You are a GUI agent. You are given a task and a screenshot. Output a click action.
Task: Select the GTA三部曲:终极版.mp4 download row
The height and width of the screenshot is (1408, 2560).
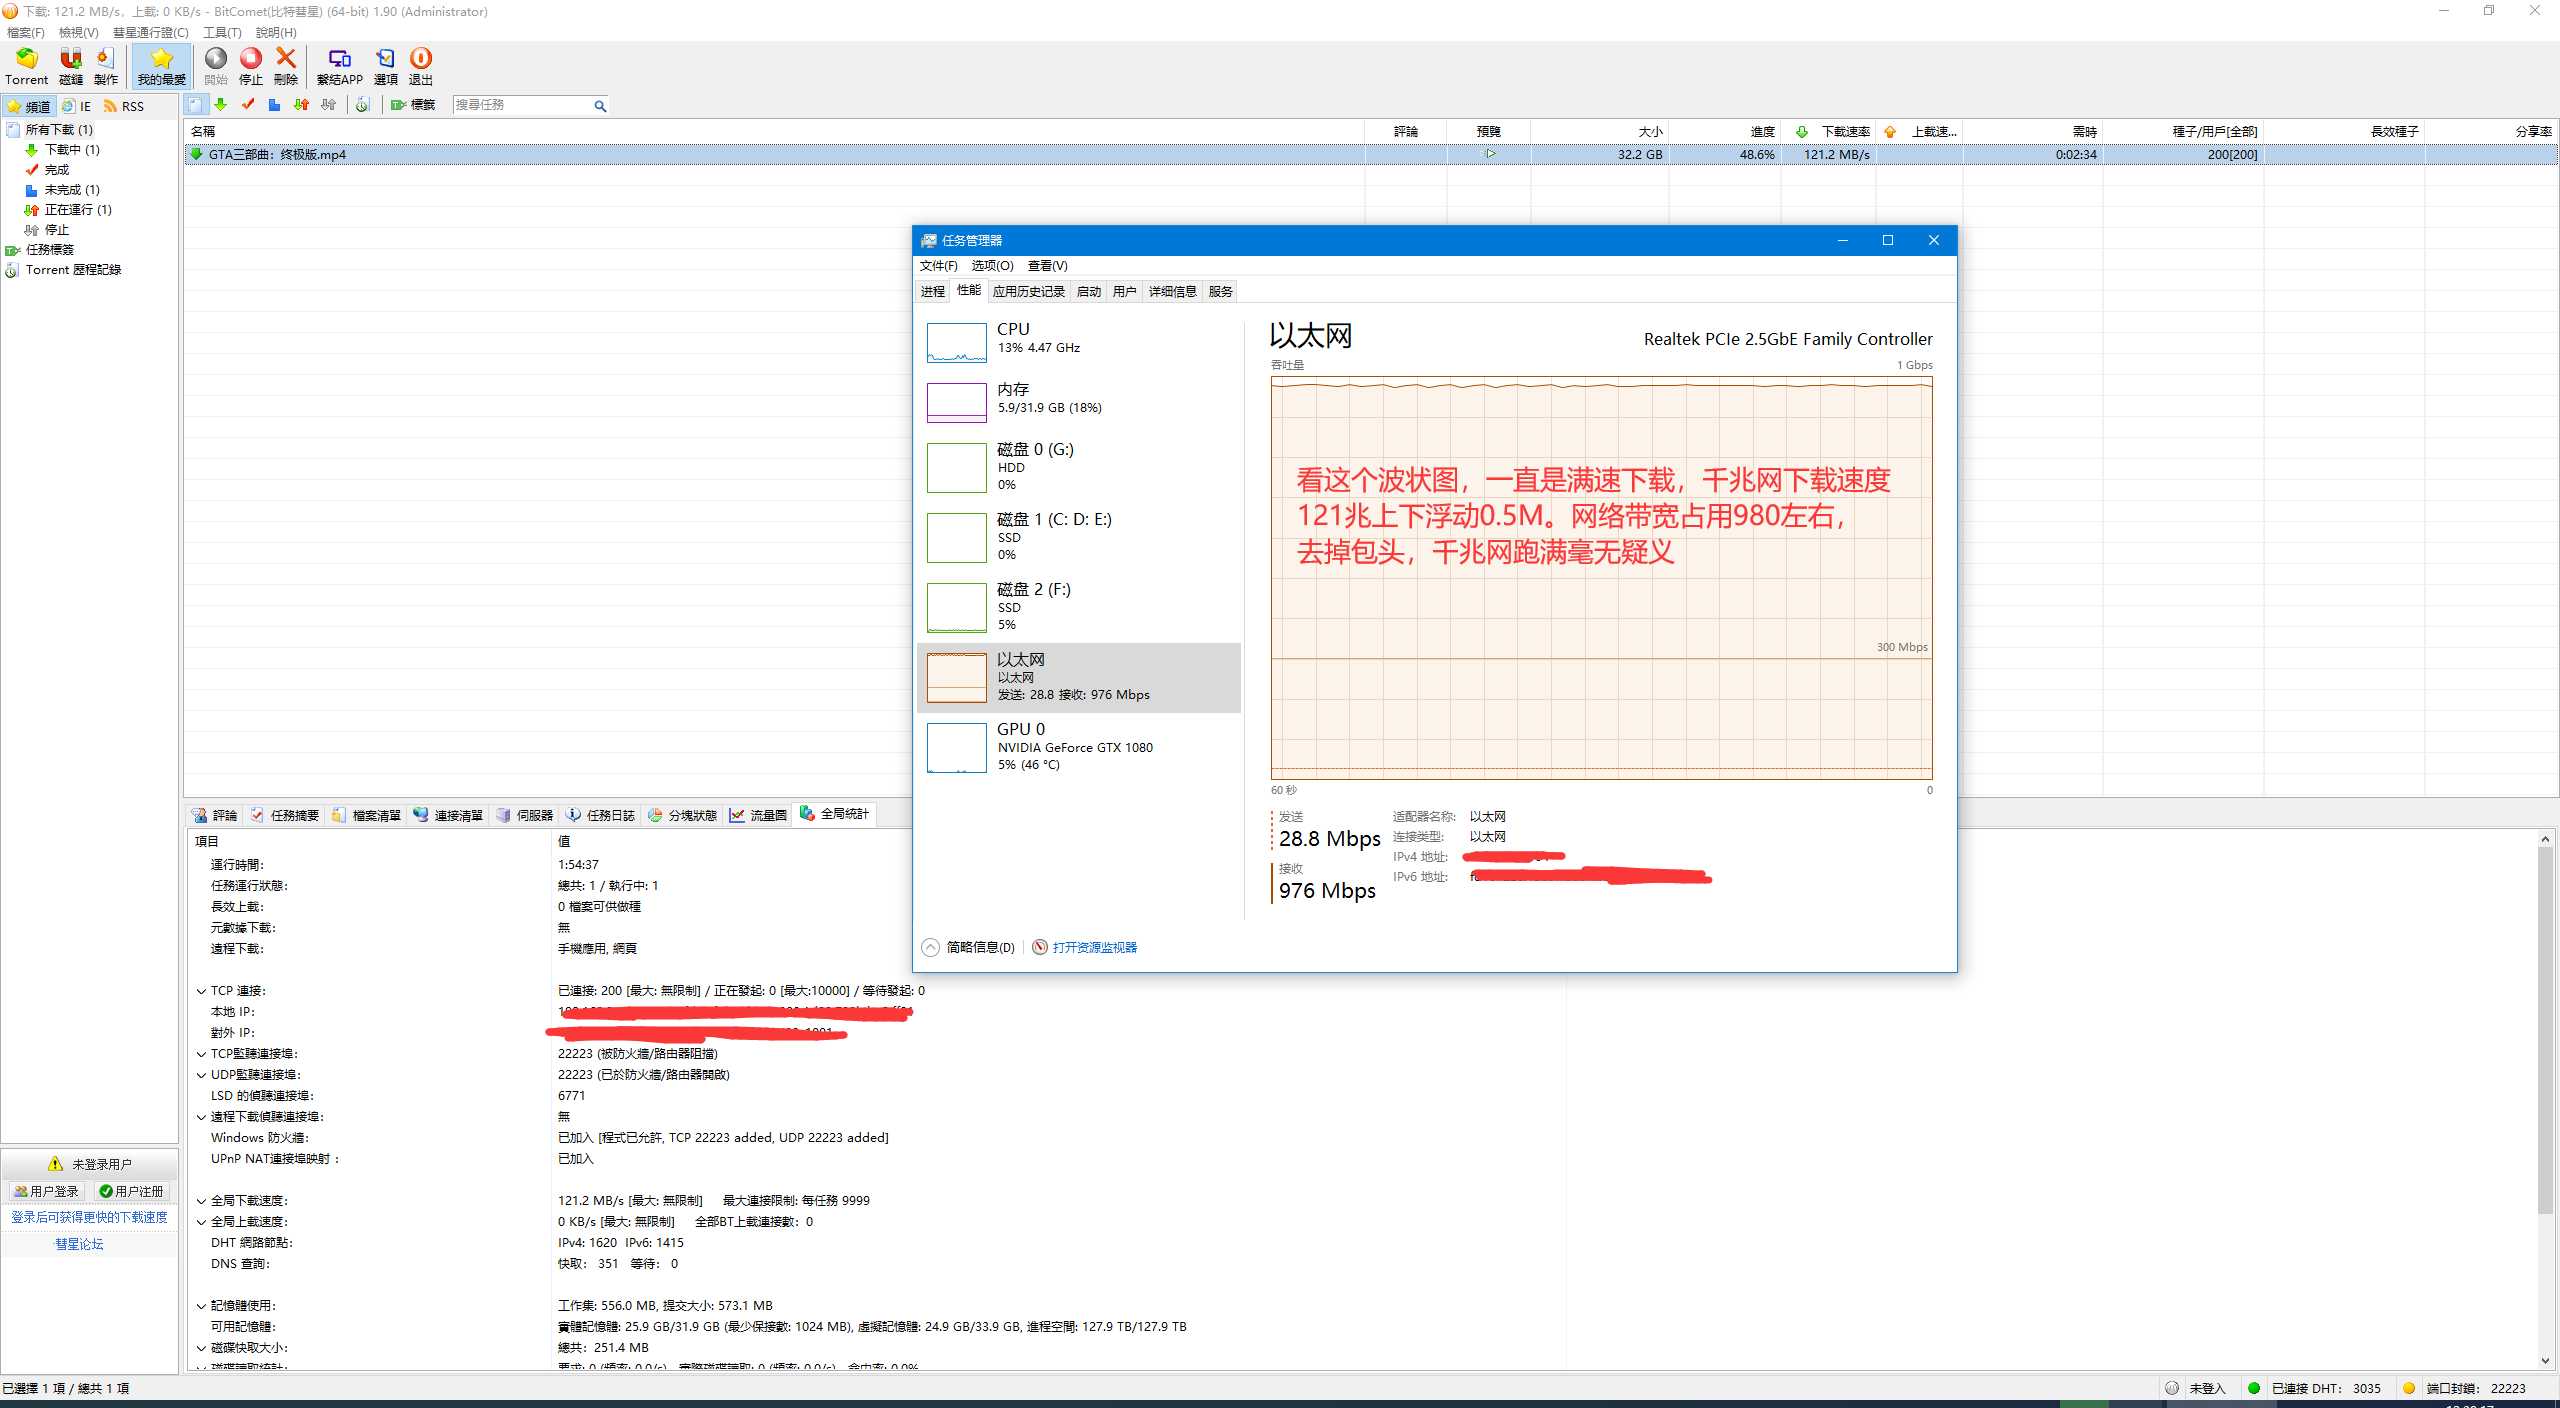[x=1370, y=154]
